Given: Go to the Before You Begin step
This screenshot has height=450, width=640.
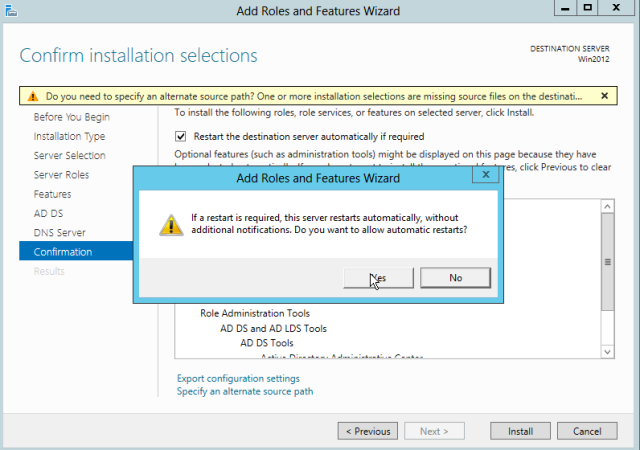Looking at the screenshot, I should pos(70,117).
